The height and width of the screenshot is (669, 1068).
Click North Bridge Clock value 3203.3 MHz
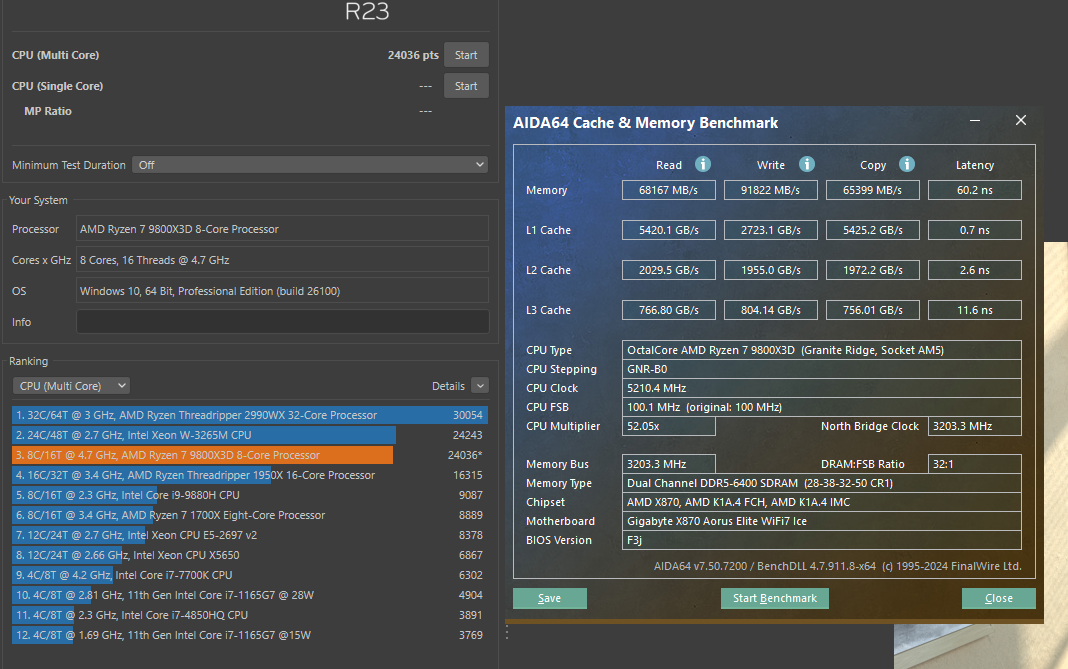(x=975, y=426)
